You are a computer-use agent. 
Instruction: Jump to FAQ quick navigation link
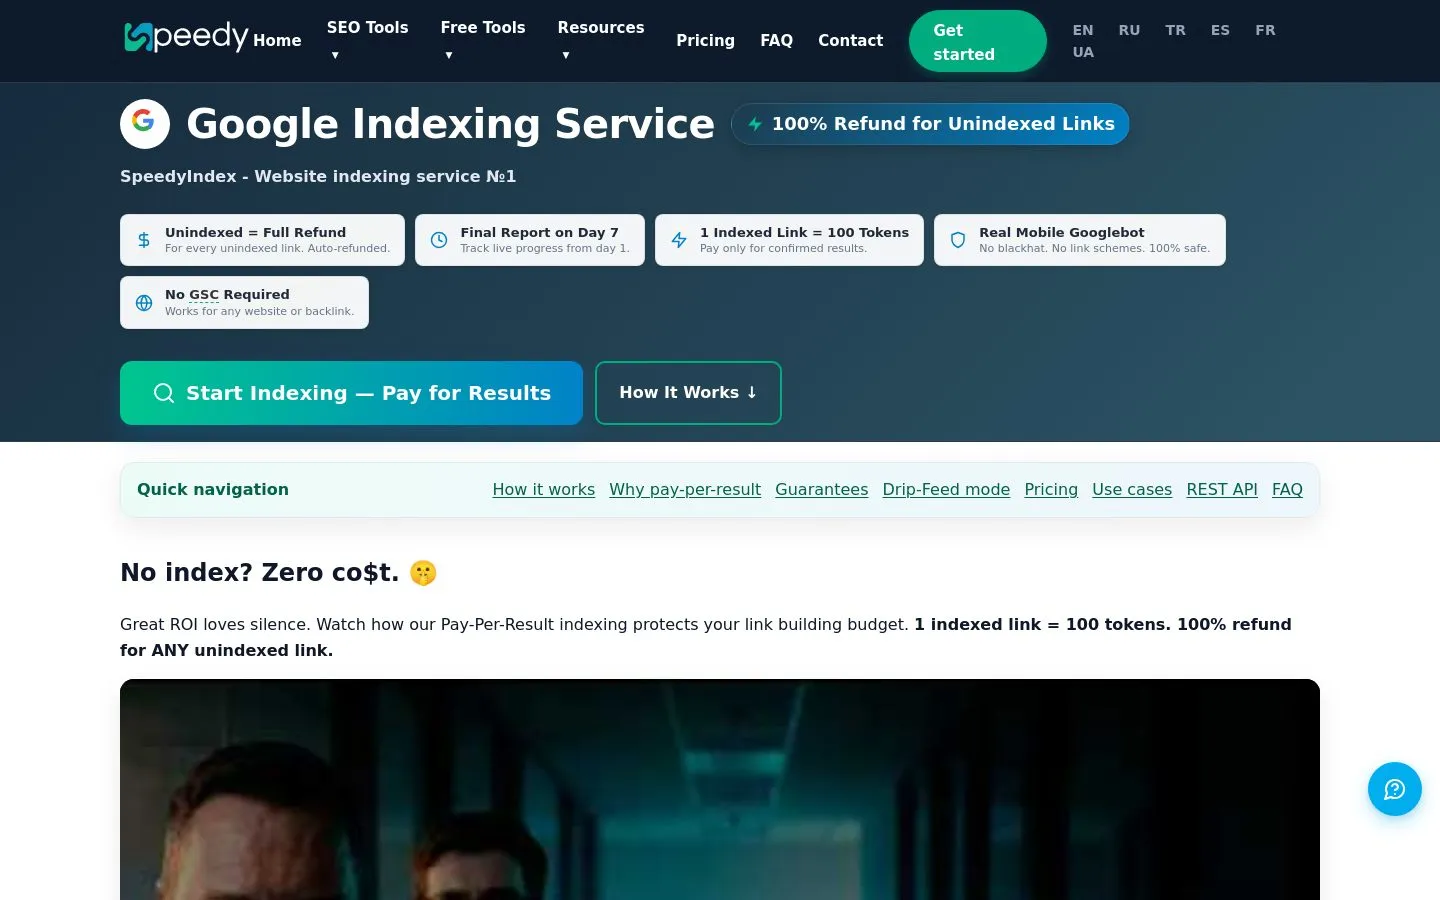tap(1287, 489)
